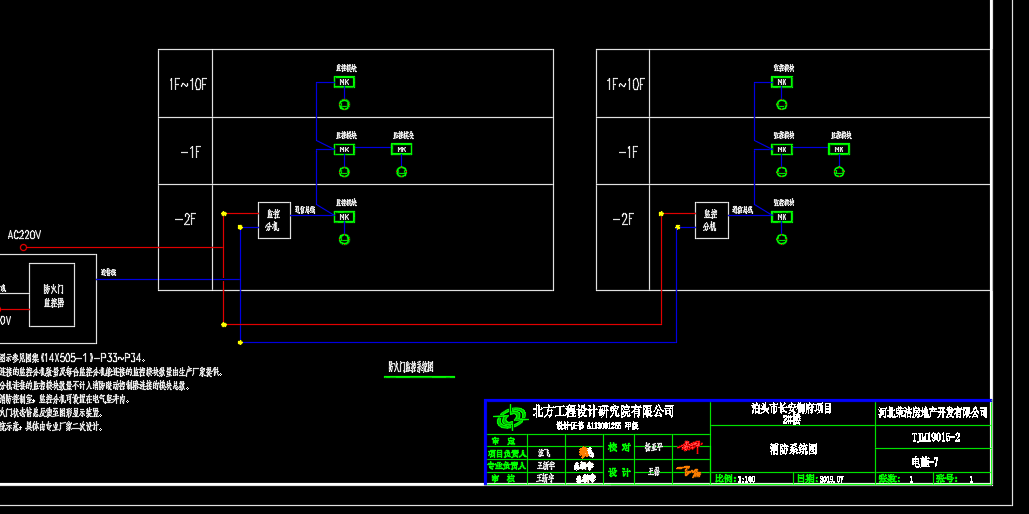1029x514 pixels.
Task: Select the second MK module in left -1F row
Action: [402, 149]
